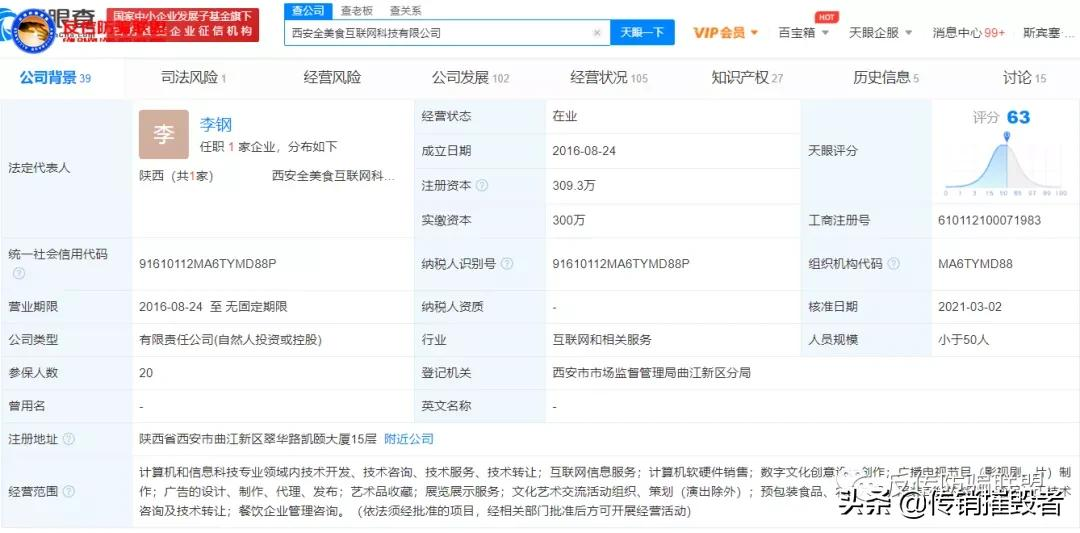Viewport: 1080px width, 533px height.
Task: Click the 注册资本 value 309.3万
Action: click(573, 186)
